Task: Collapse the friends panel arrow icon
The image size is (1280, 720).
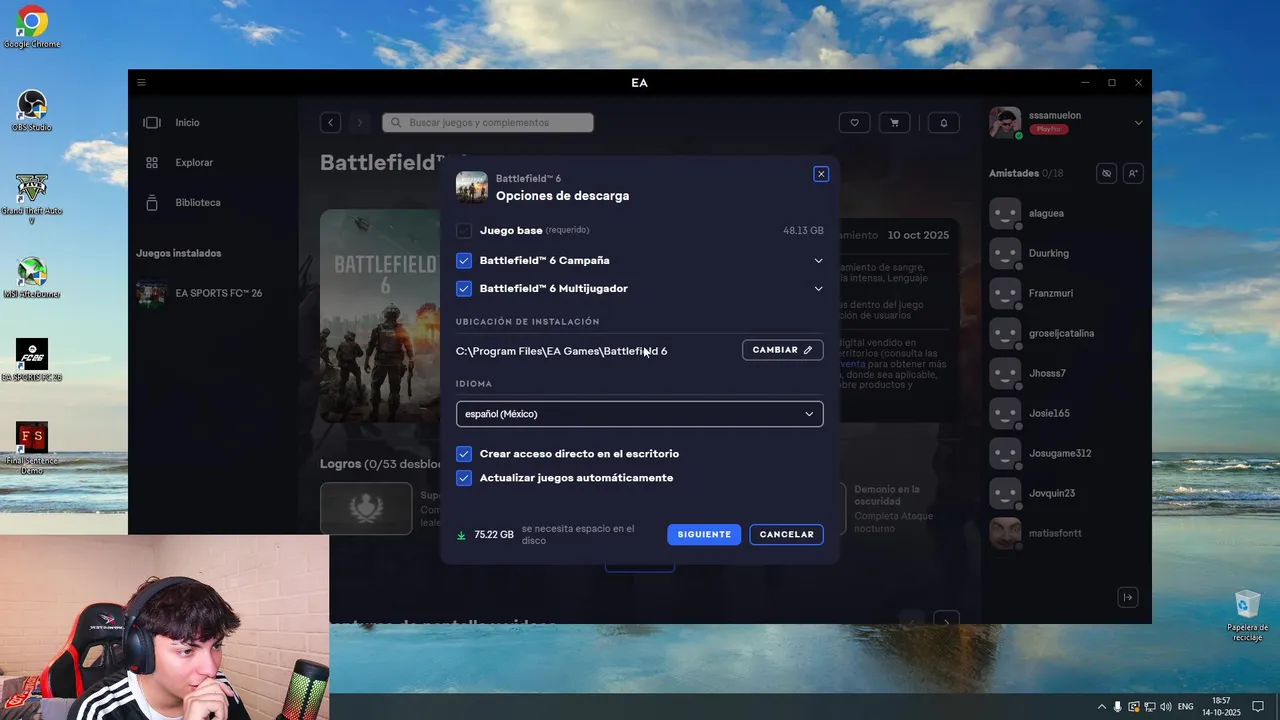Action: pos(1128,597)
